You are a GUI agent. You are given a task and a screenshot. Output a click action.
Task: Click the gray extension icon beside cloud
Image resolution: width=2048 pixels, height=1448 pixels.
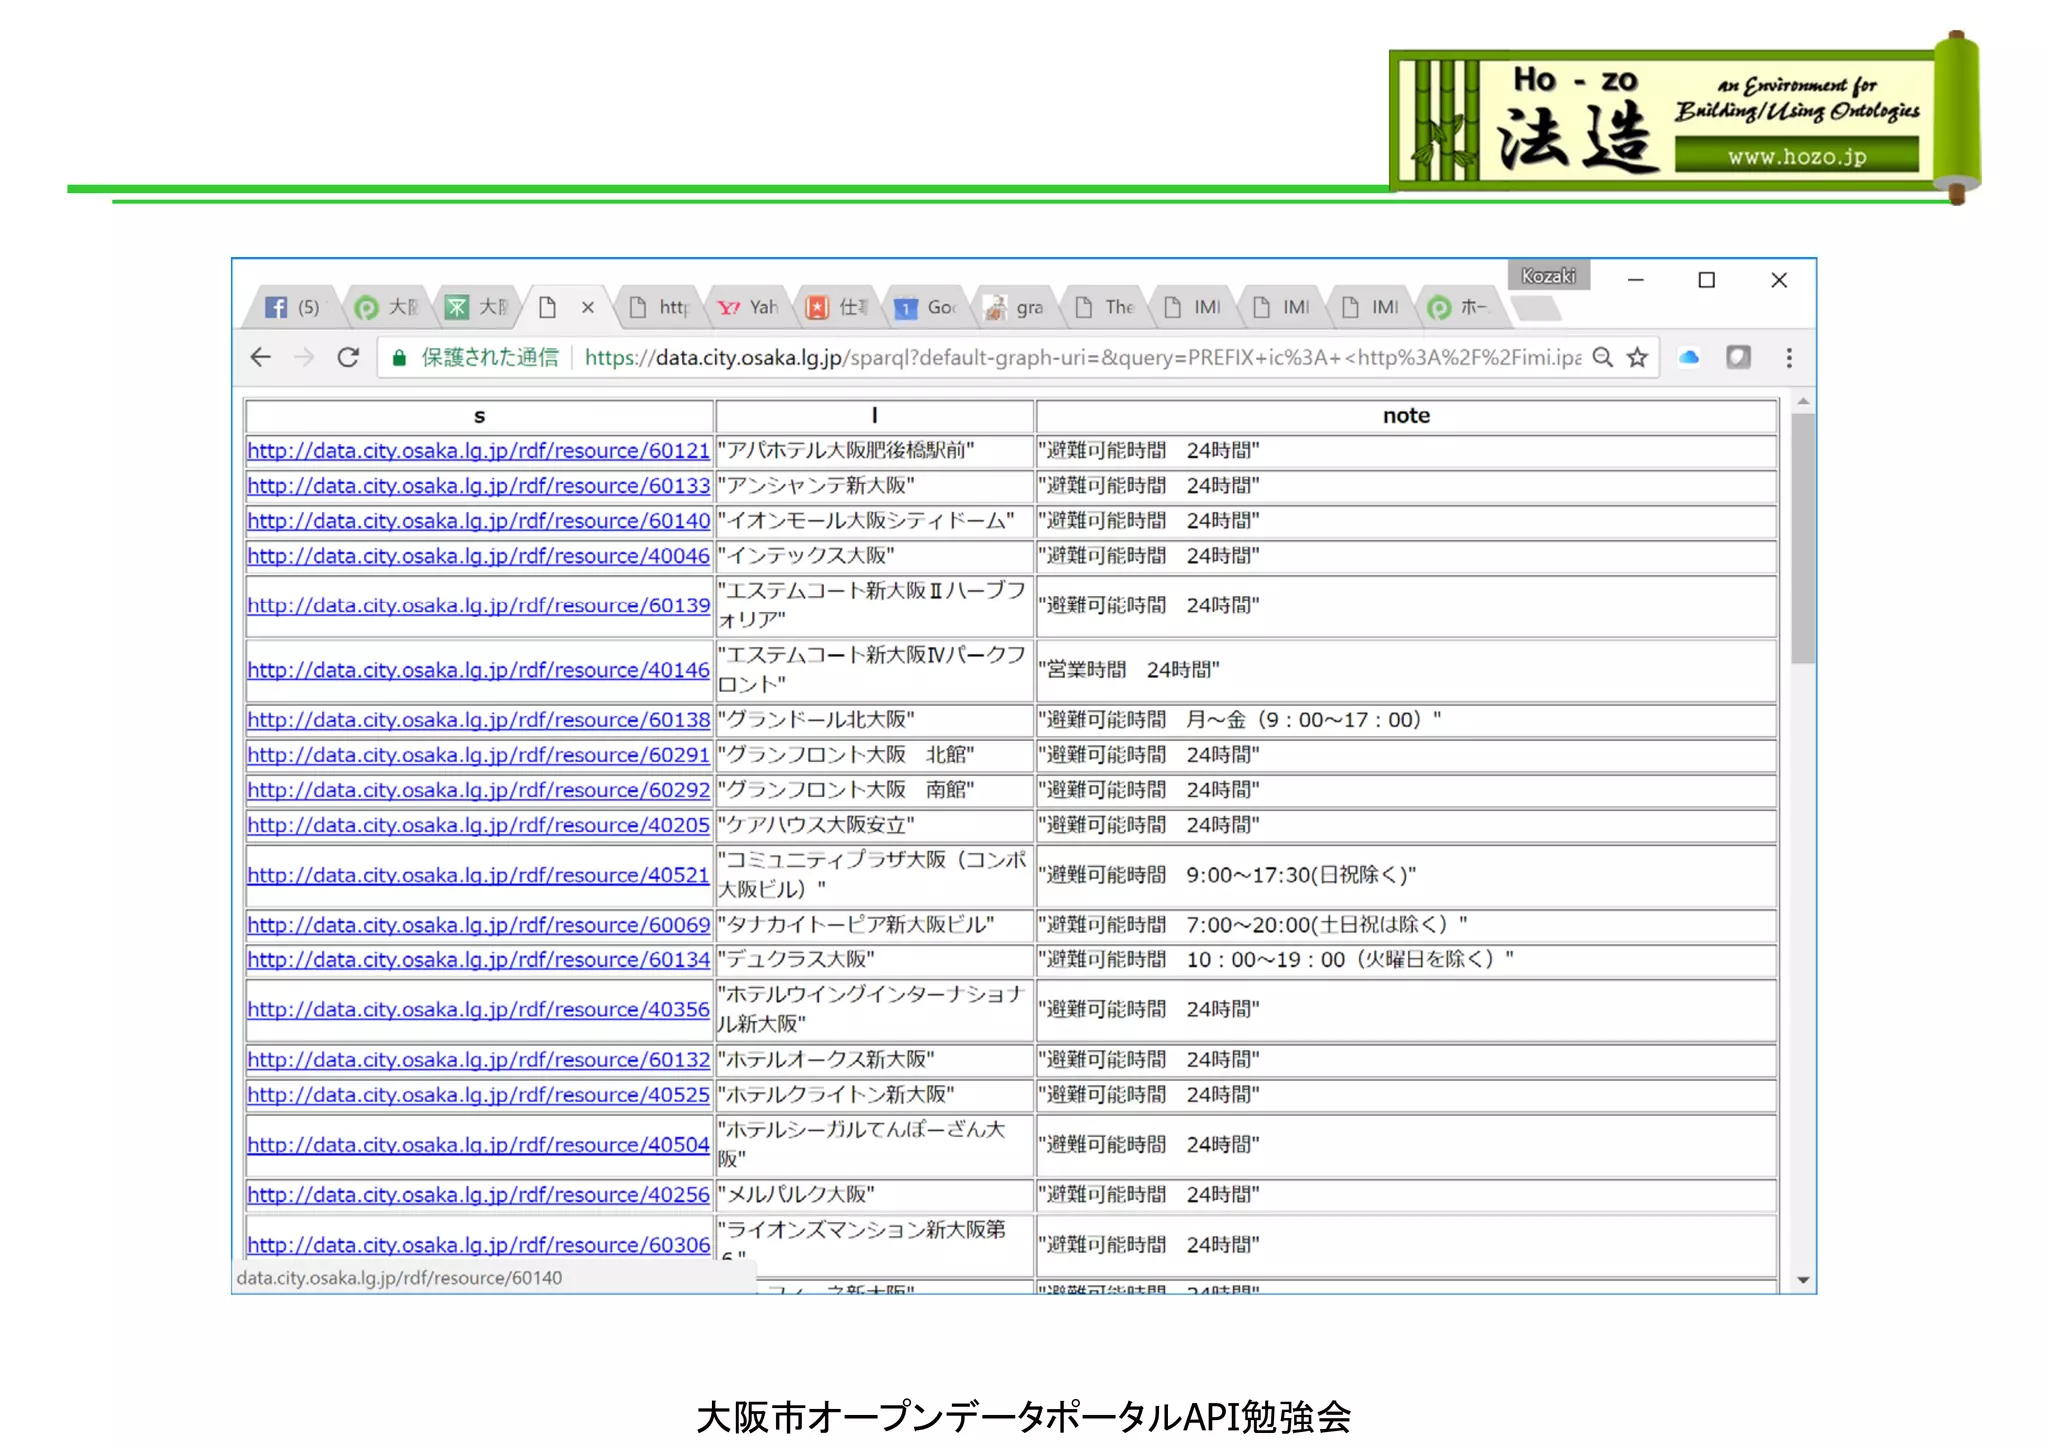tap(1738, 357)
